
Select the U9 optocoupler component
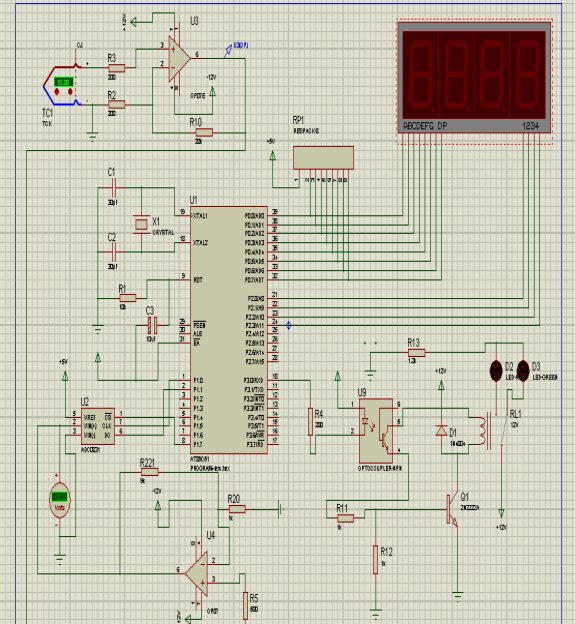click(376, 431)
